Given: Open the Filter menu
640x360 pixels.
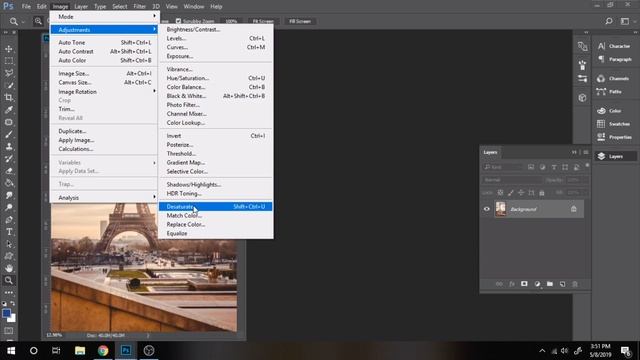Looking at the screenshot, I should [139, 7].
